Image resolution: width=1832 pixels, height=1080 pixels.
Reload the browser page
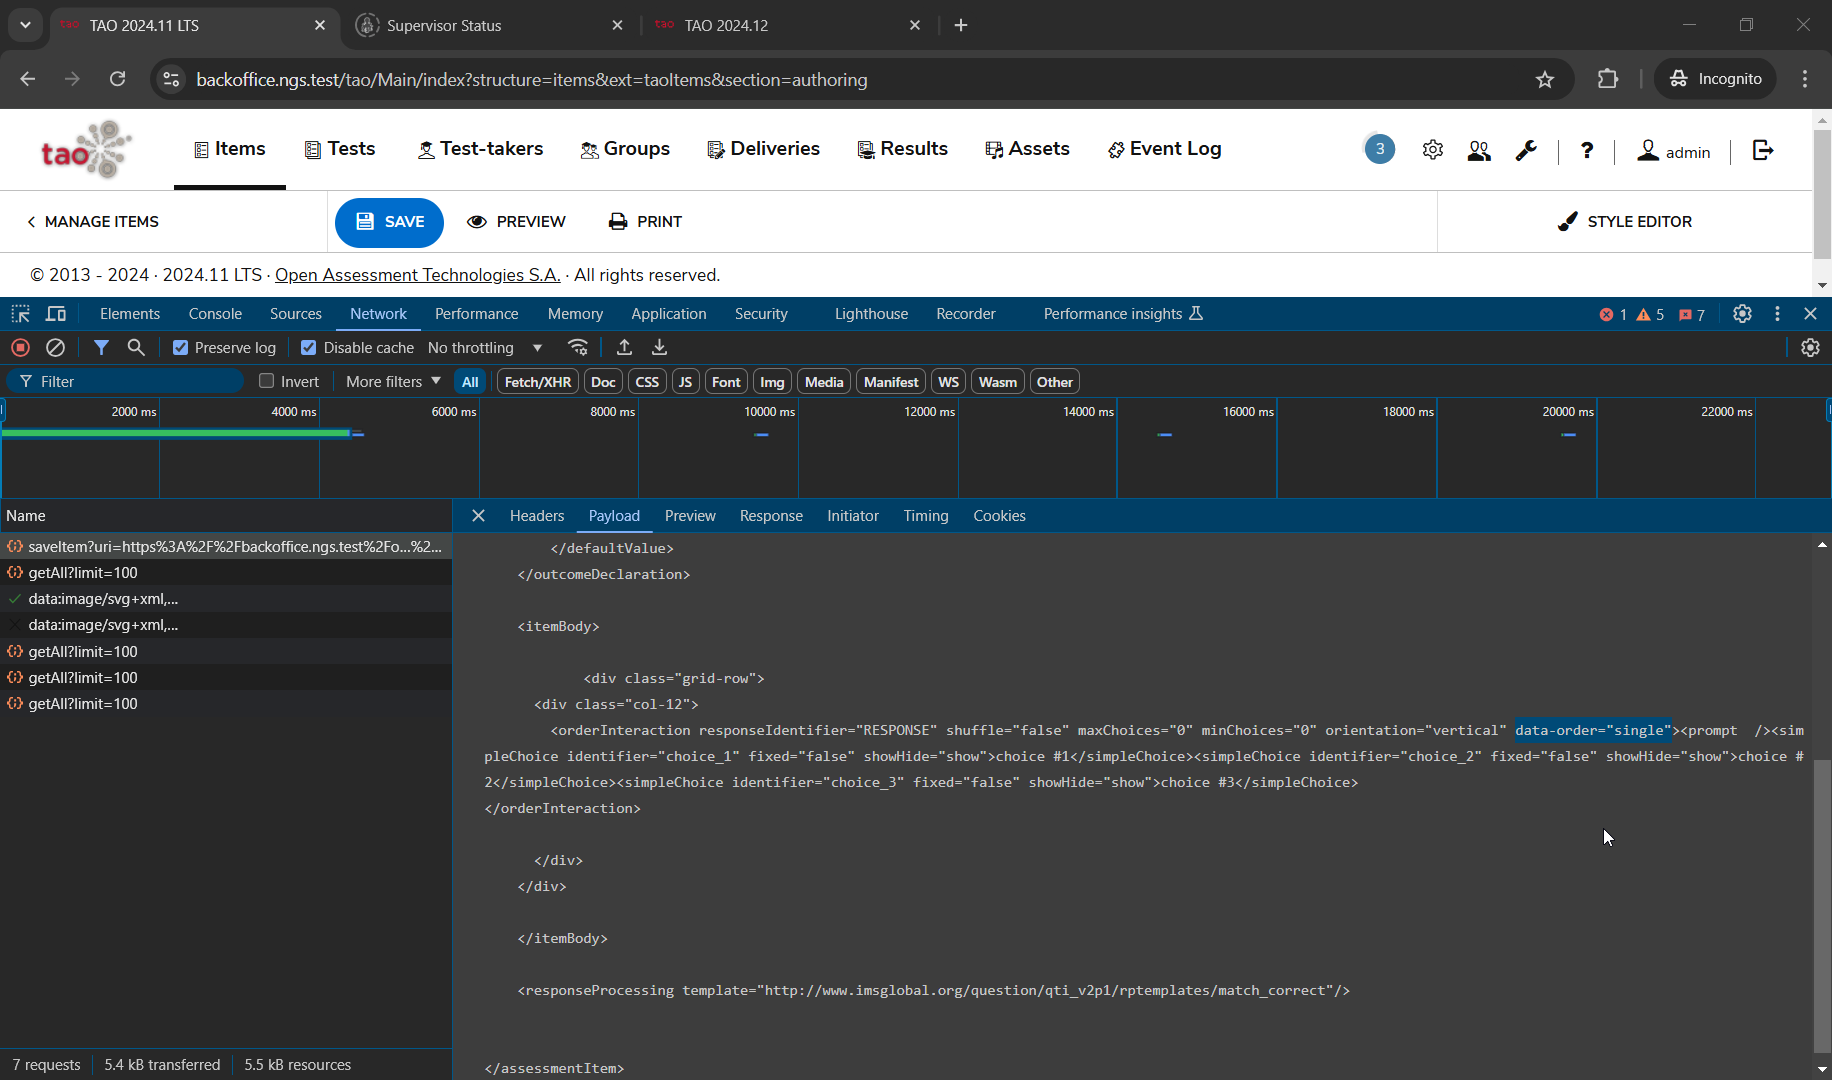(x=117, y=79)
